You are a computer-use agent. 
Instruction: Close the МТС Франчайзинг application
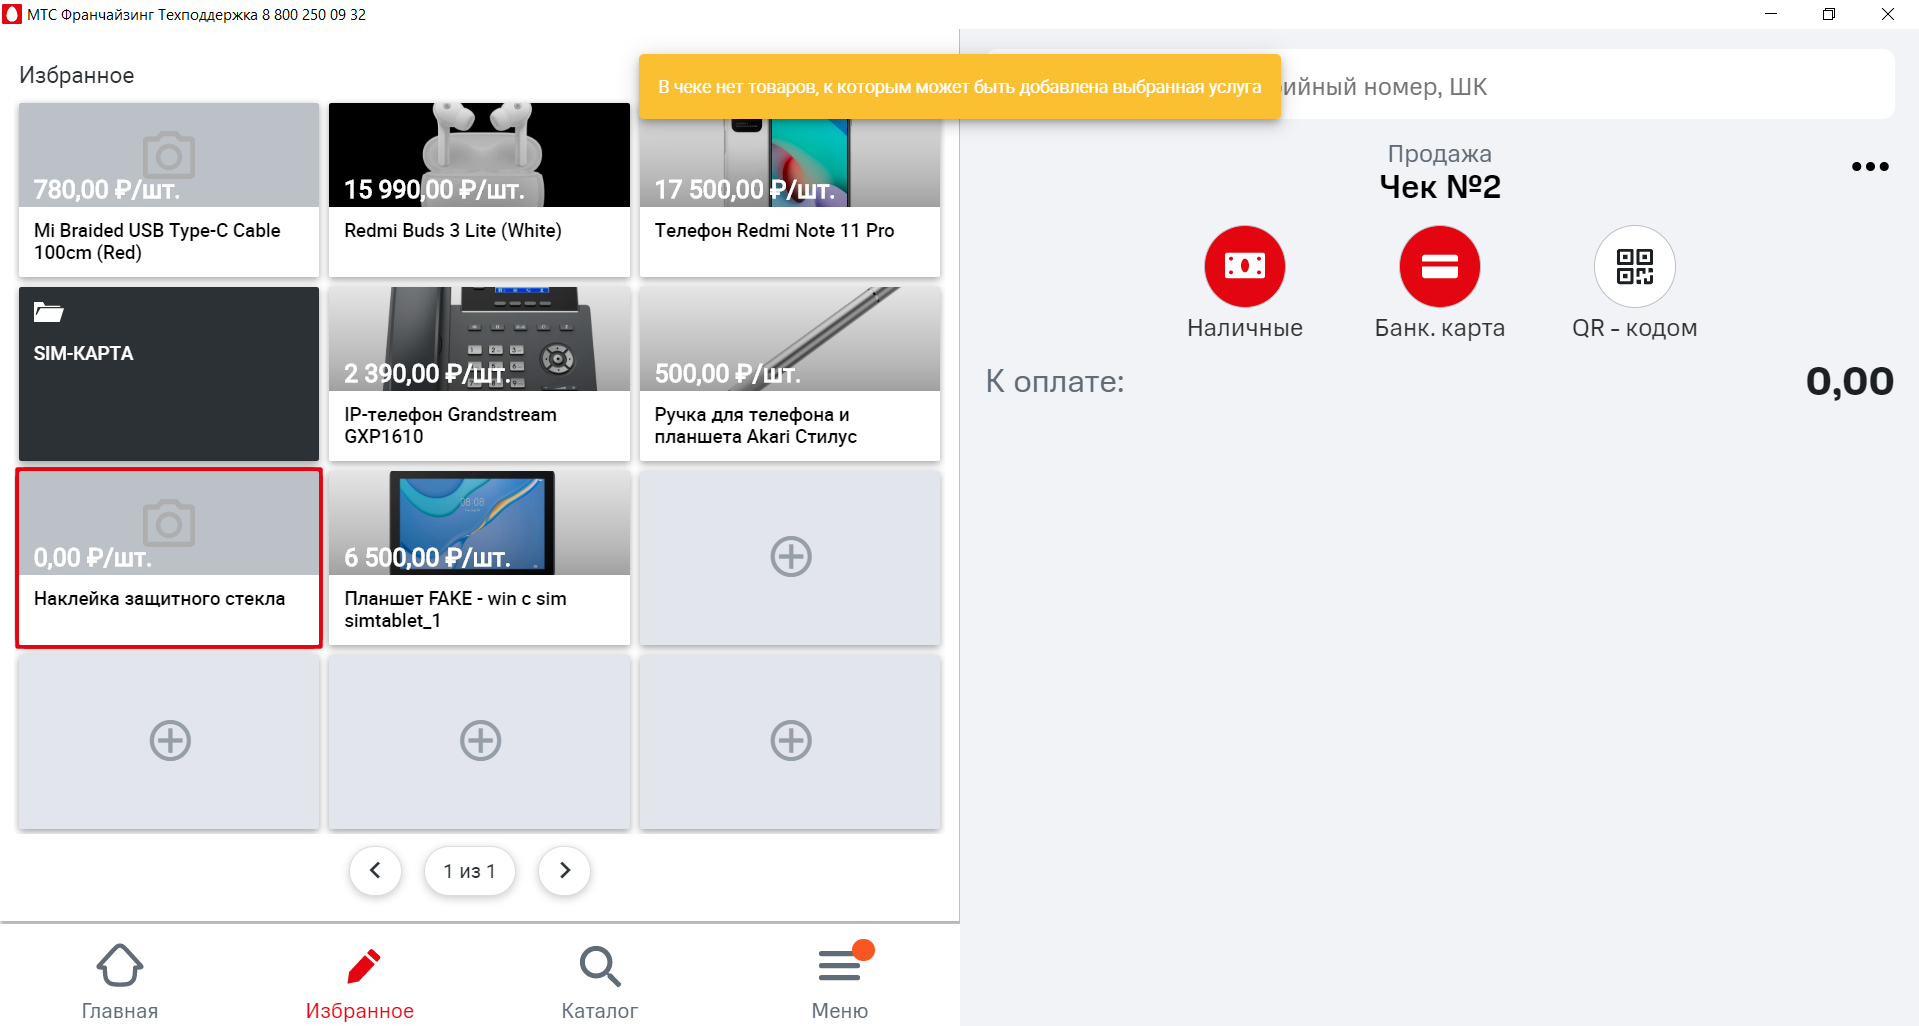(1888, 14)
